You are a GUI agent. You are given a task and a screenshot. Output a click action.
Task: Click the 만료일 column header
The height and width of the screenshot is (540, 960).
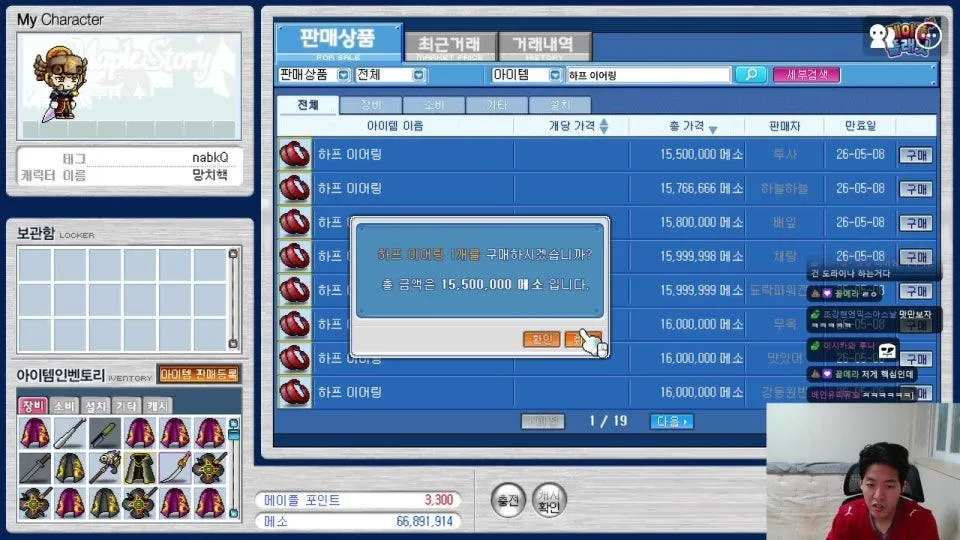pos(860,126)
